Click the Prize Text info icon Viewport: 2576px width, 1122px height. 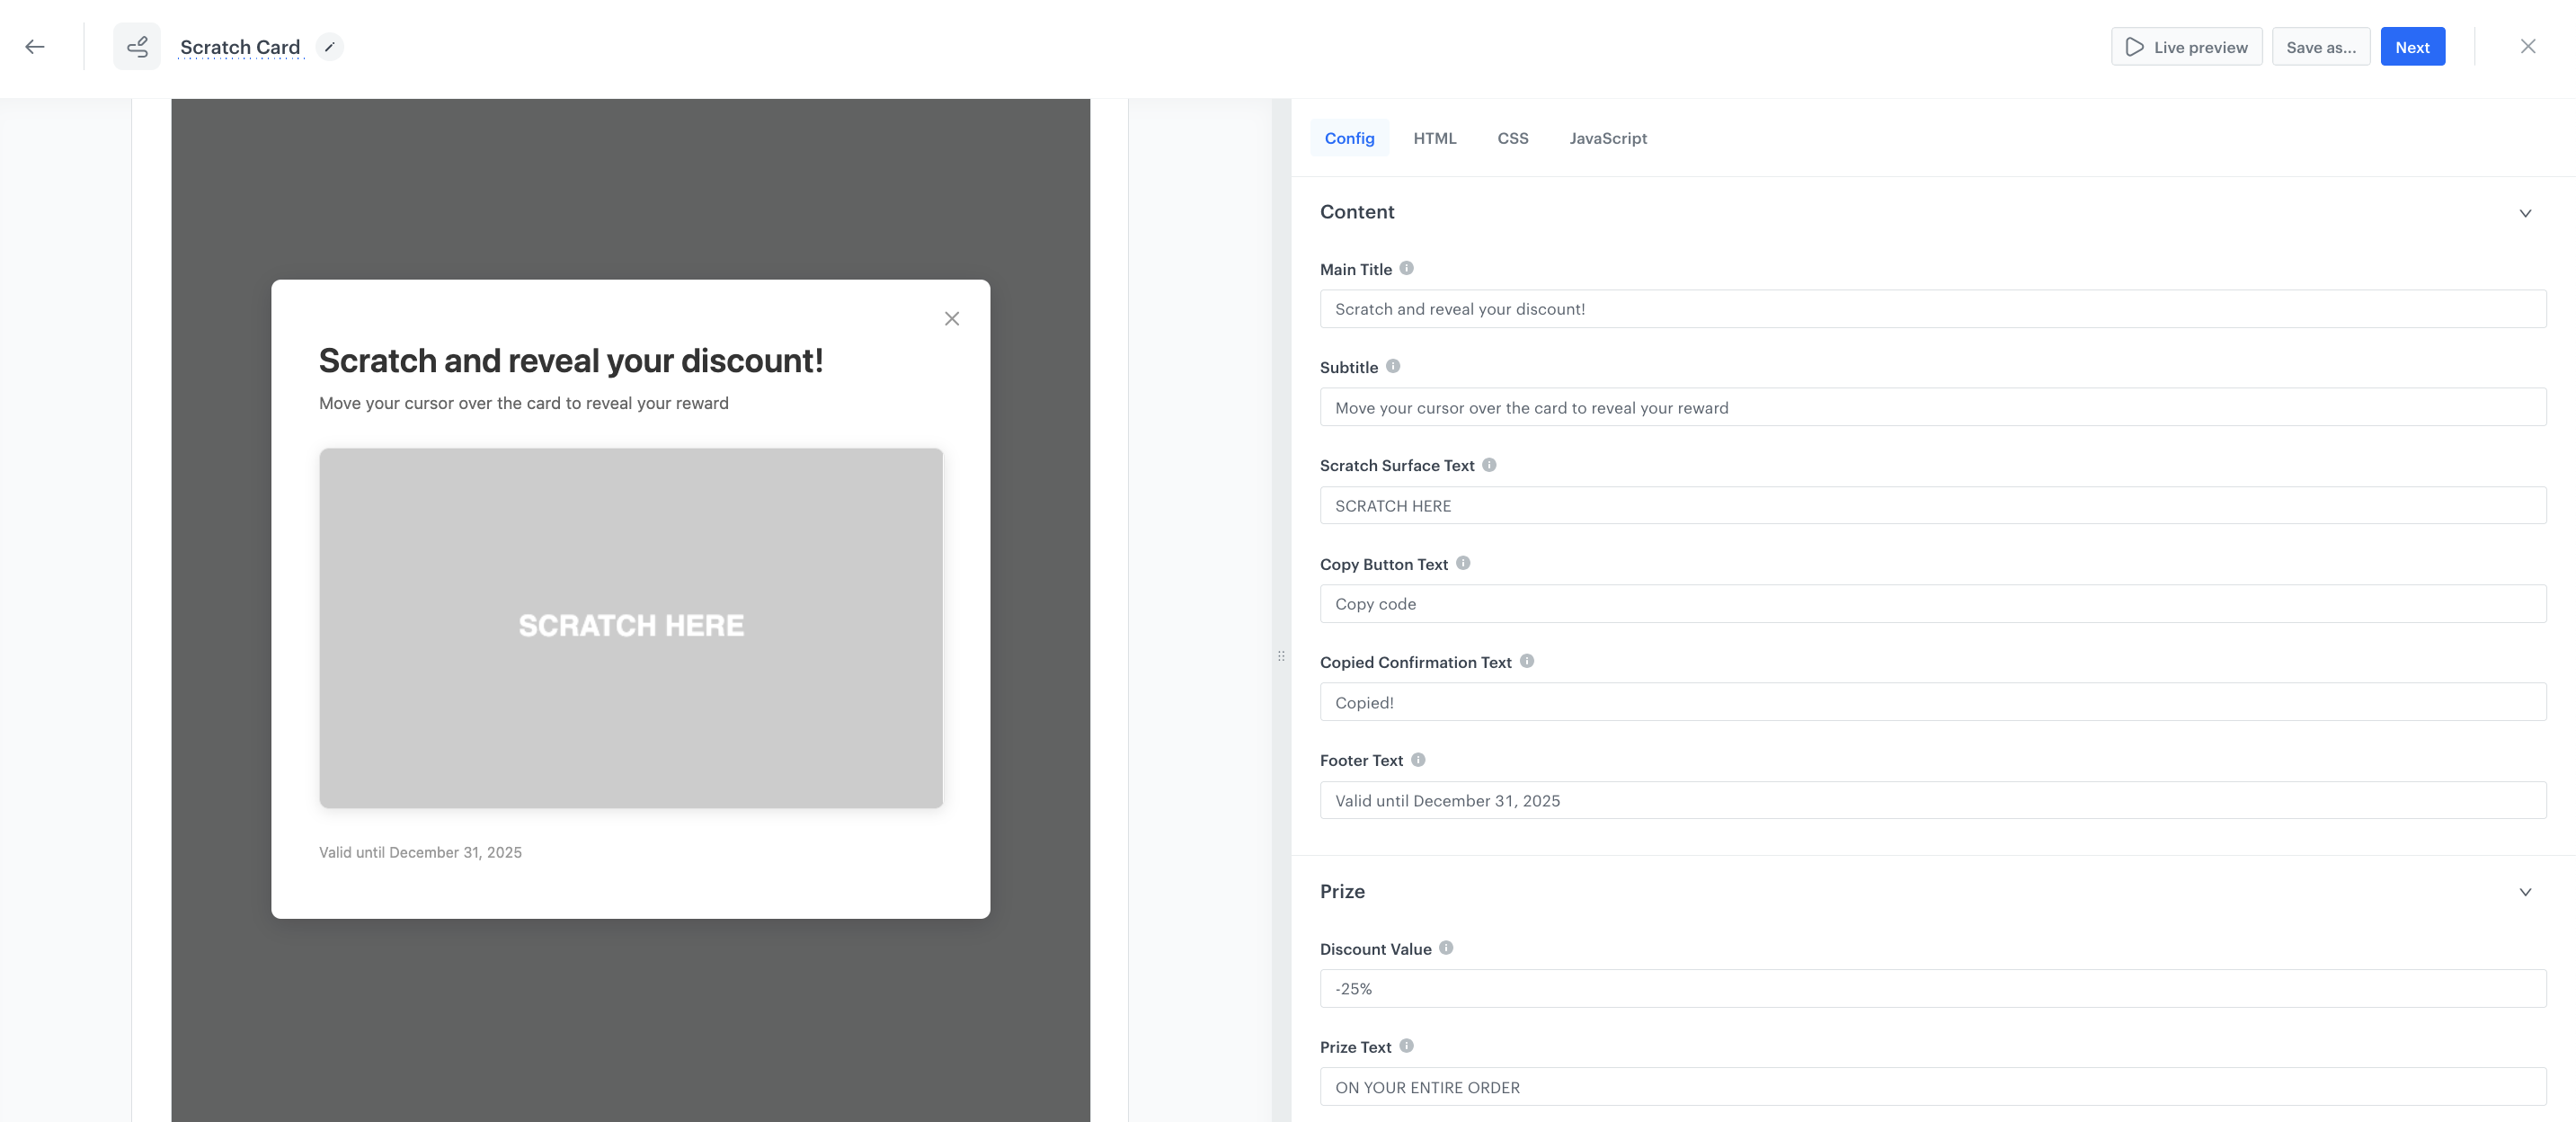click(1406, 1046)
